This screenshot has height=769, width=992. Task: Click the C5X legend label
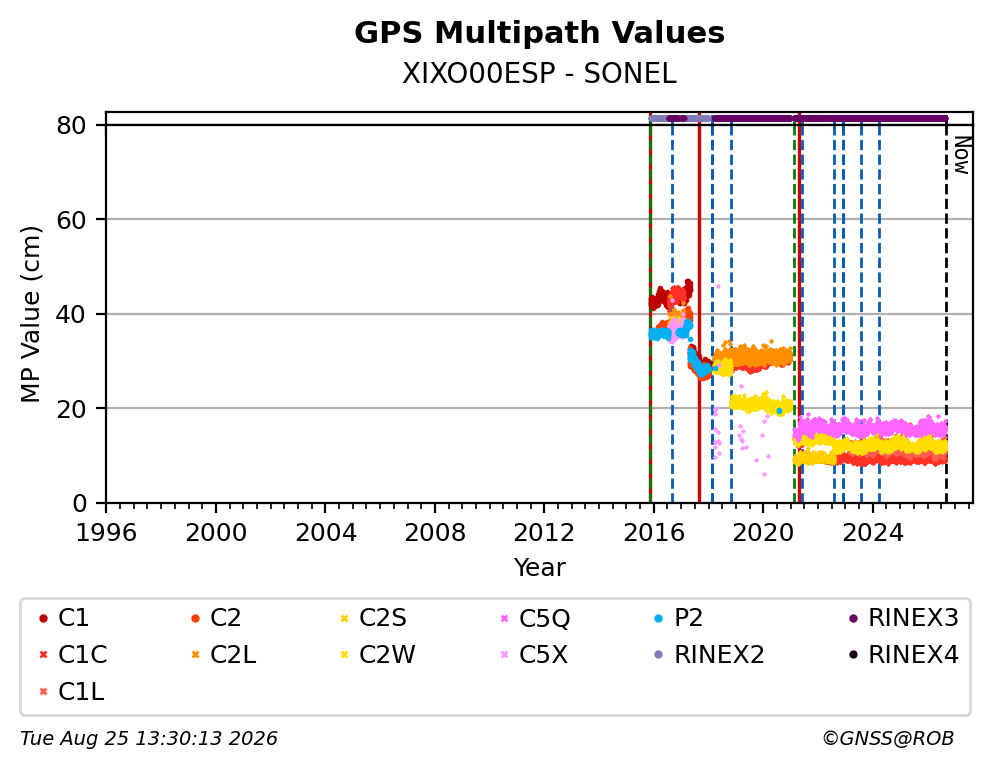543,655
